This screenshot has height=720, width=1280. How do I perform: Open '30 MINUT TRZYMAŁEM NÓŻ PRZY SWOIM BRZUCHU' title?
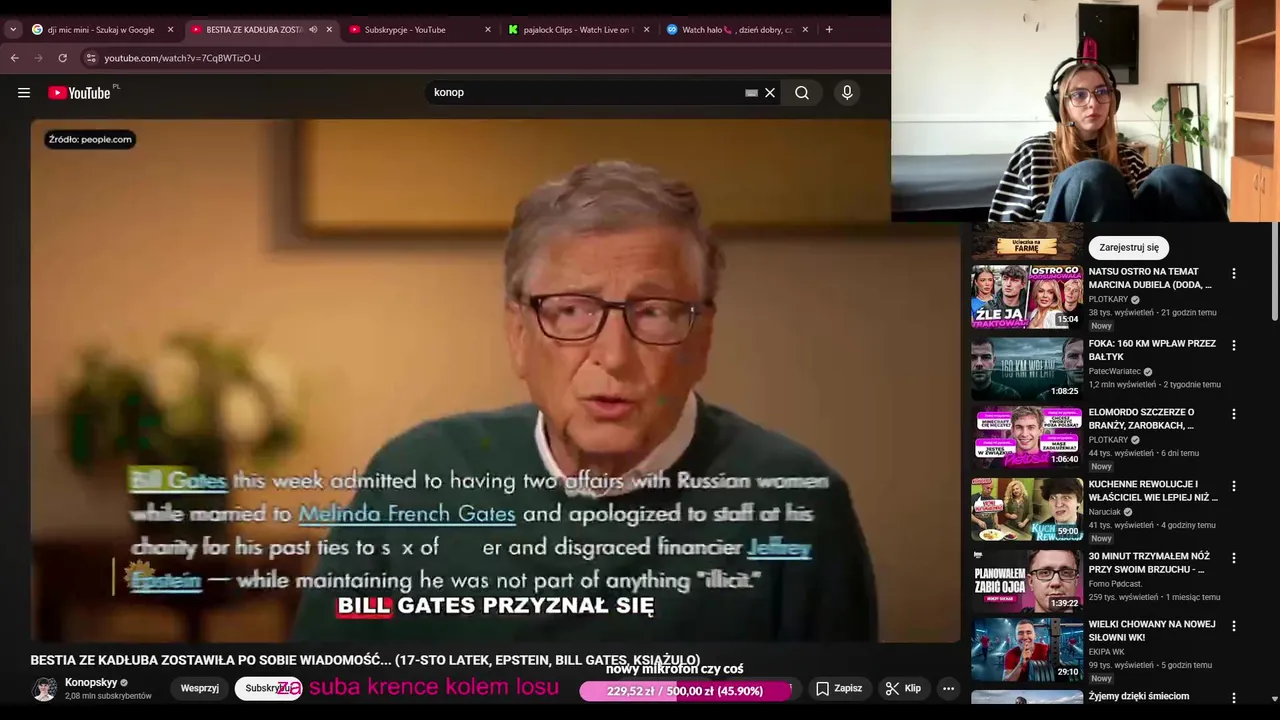pyautogui.click(x=1149, y=562)
